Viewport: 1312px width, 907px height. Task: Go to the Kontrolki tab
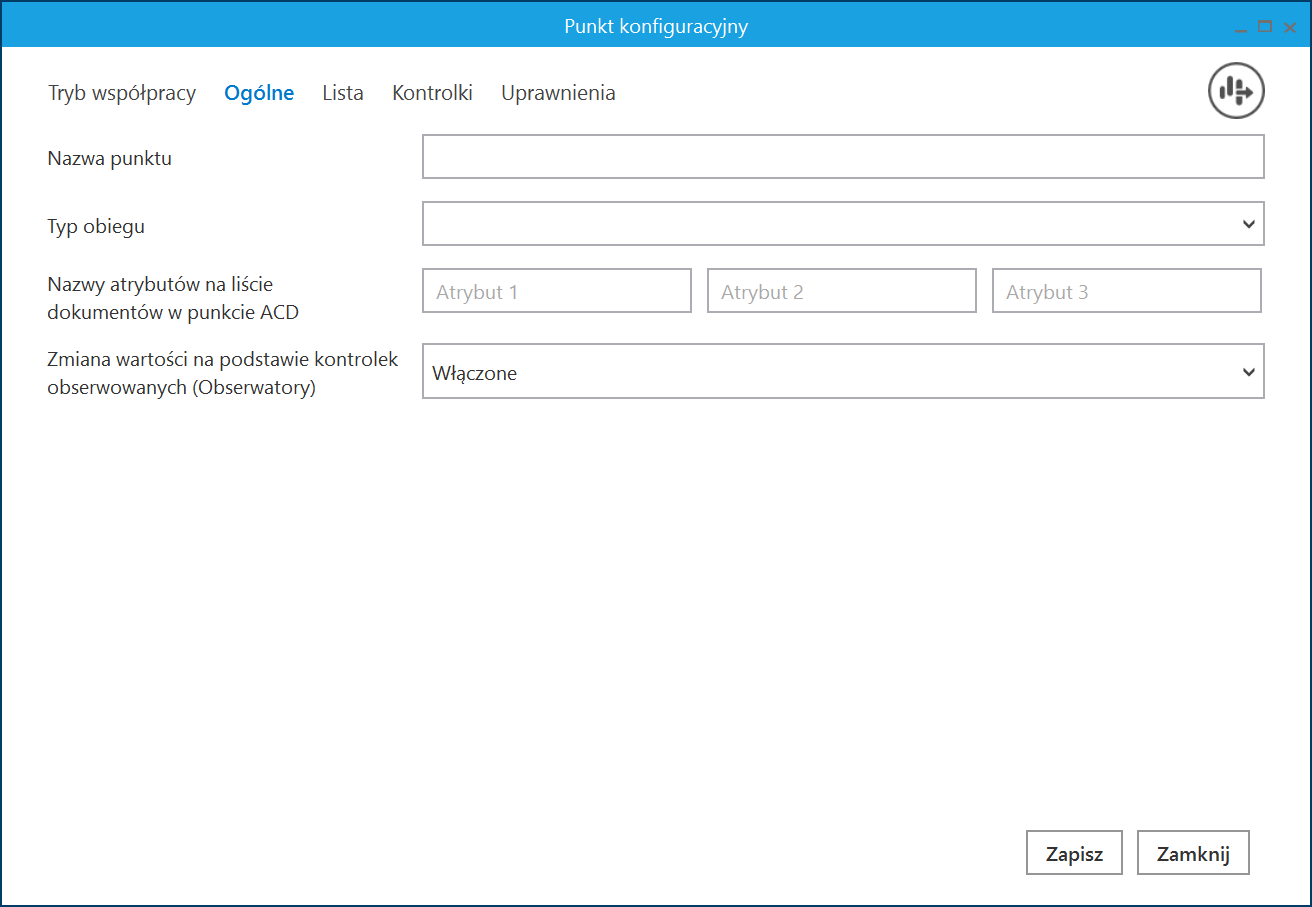click(x=432, y=93)
